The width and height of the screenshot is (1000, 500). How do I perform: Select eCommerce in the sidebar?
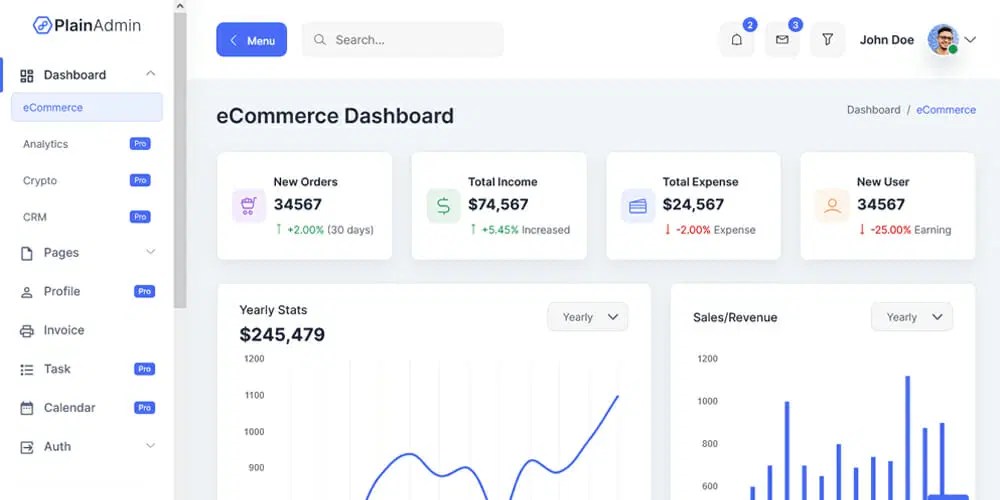(87, 107)
